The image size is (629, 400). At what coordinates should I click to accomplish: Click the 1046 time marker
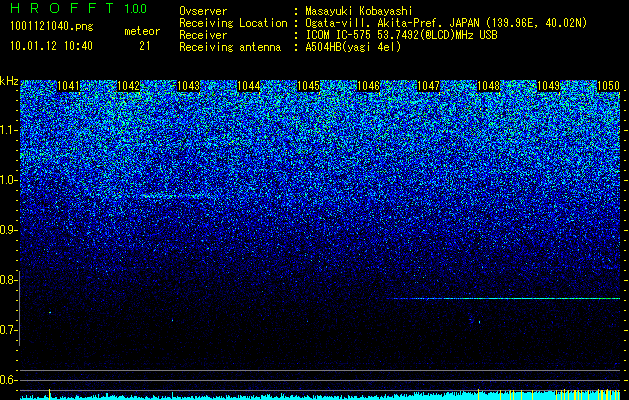point(368,86)
